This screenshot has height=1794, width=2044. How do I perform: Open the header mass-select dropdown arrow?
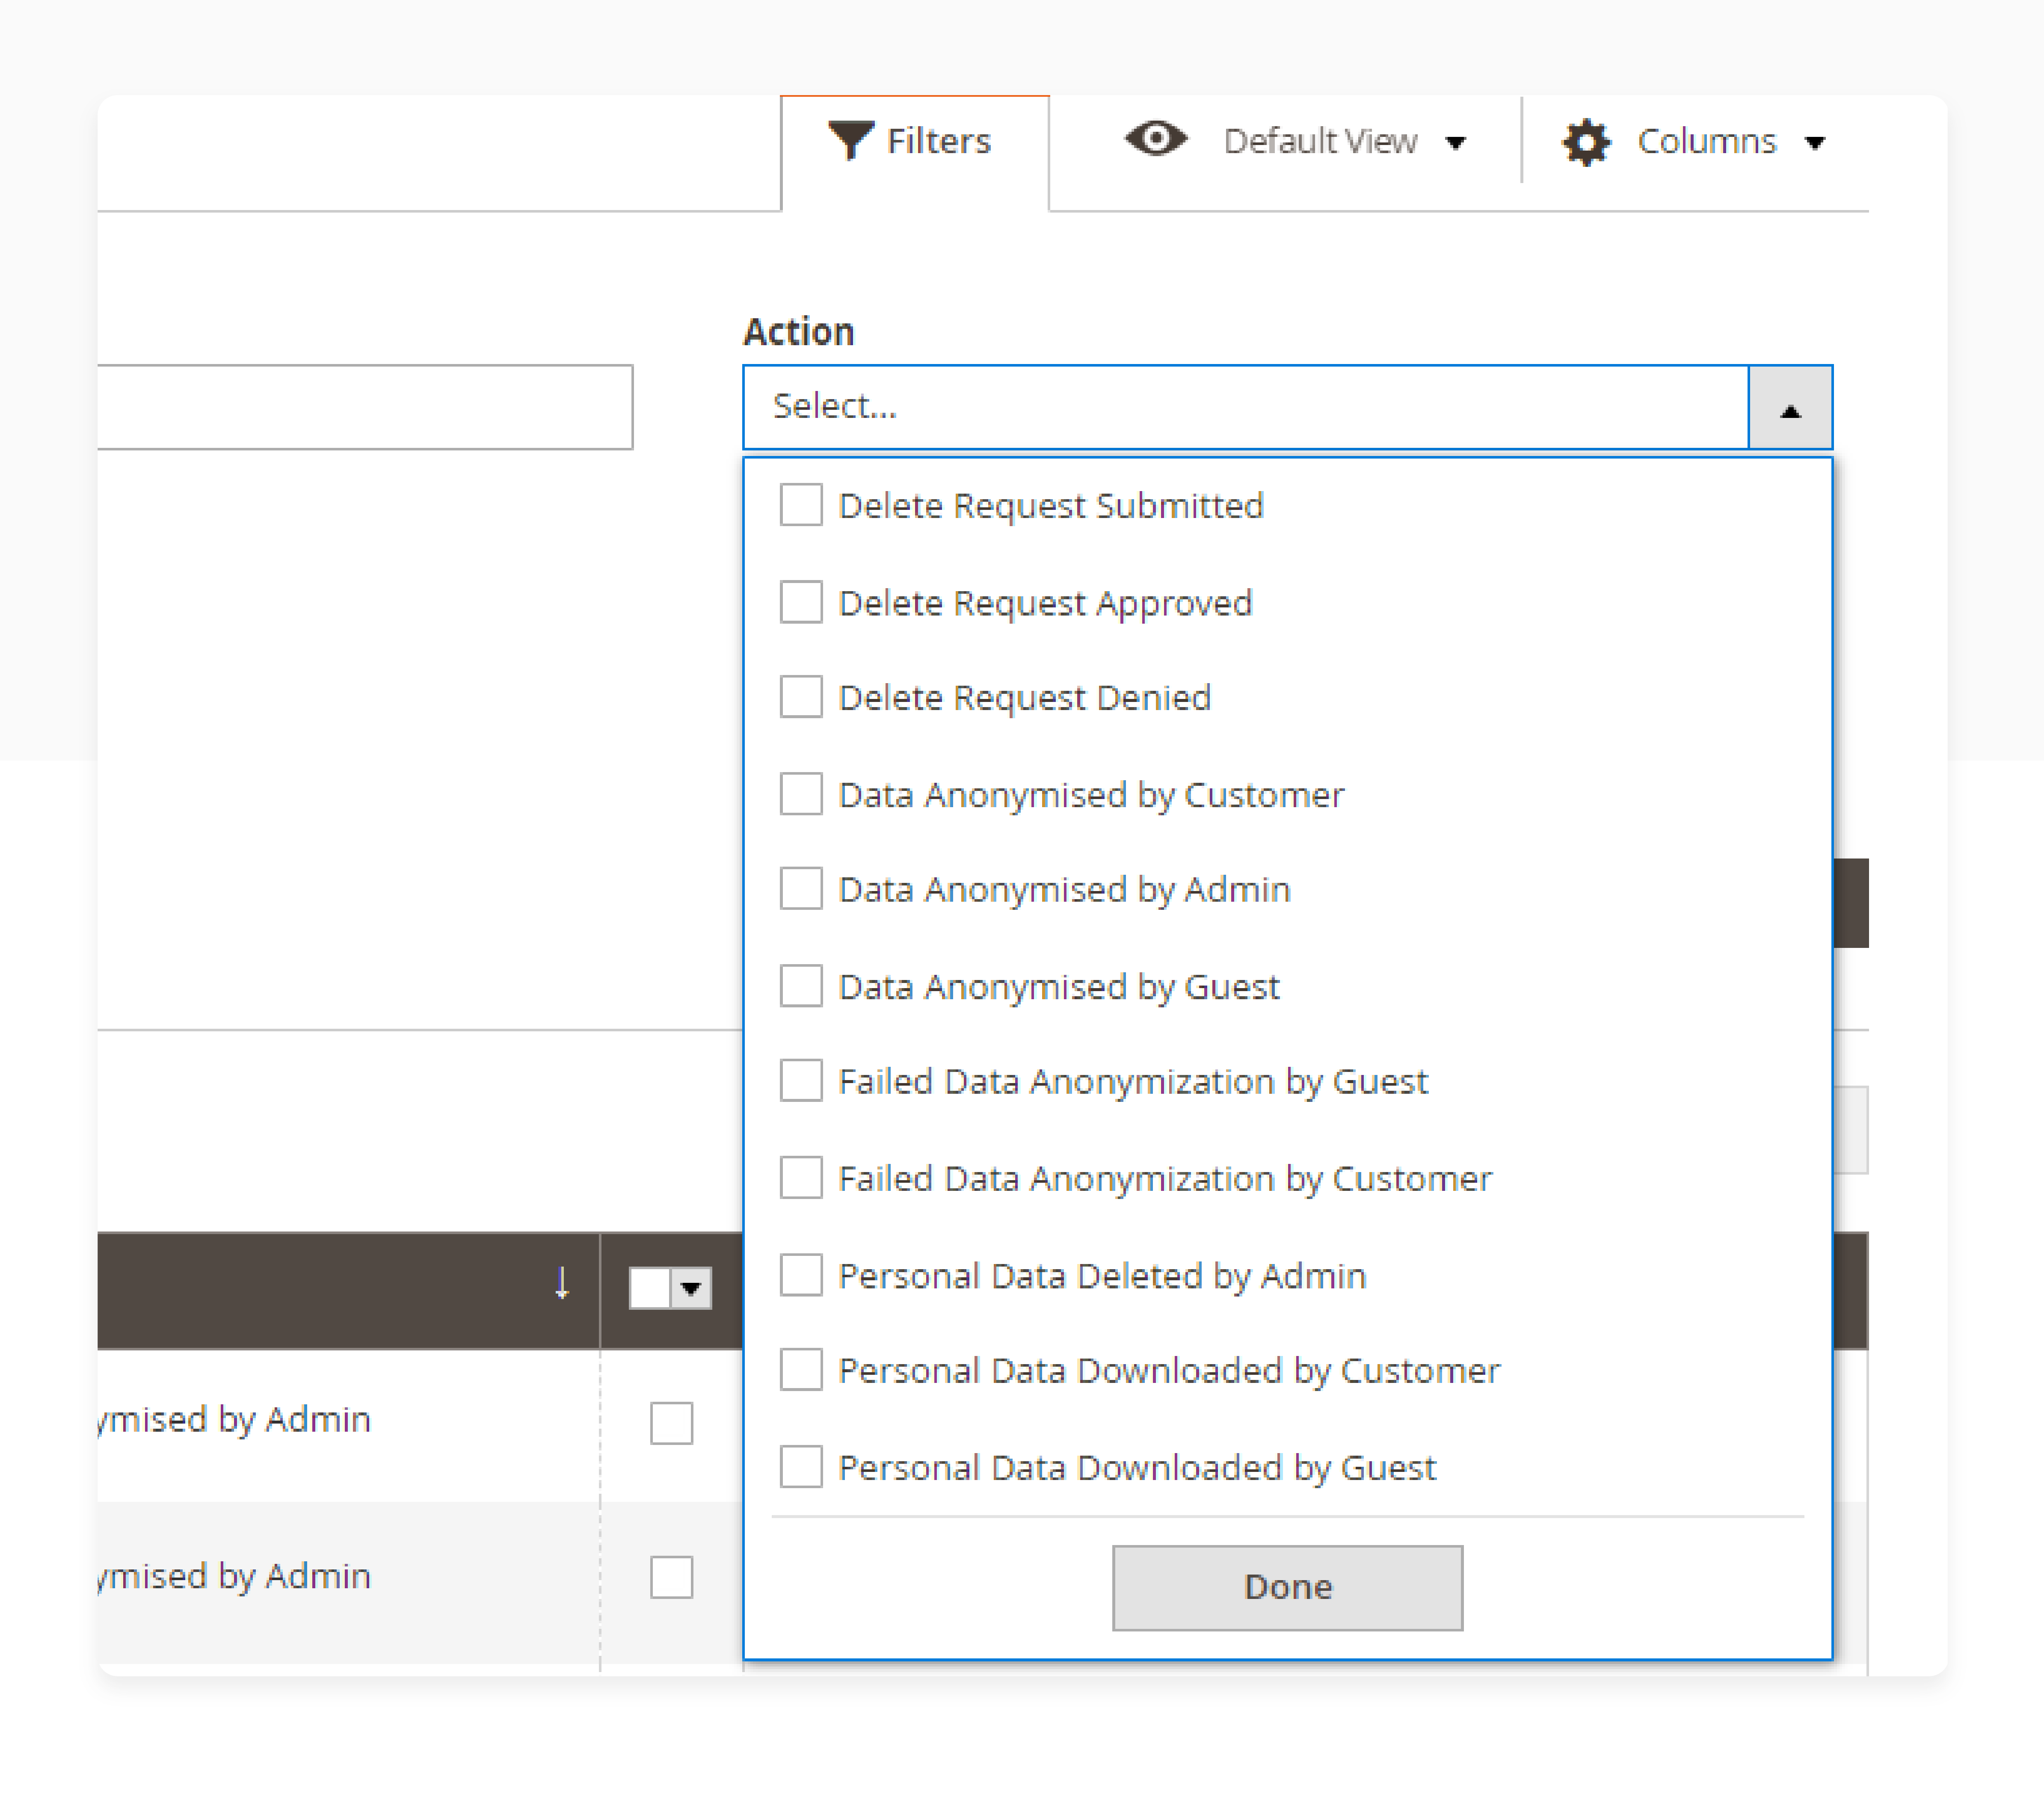691,1289
